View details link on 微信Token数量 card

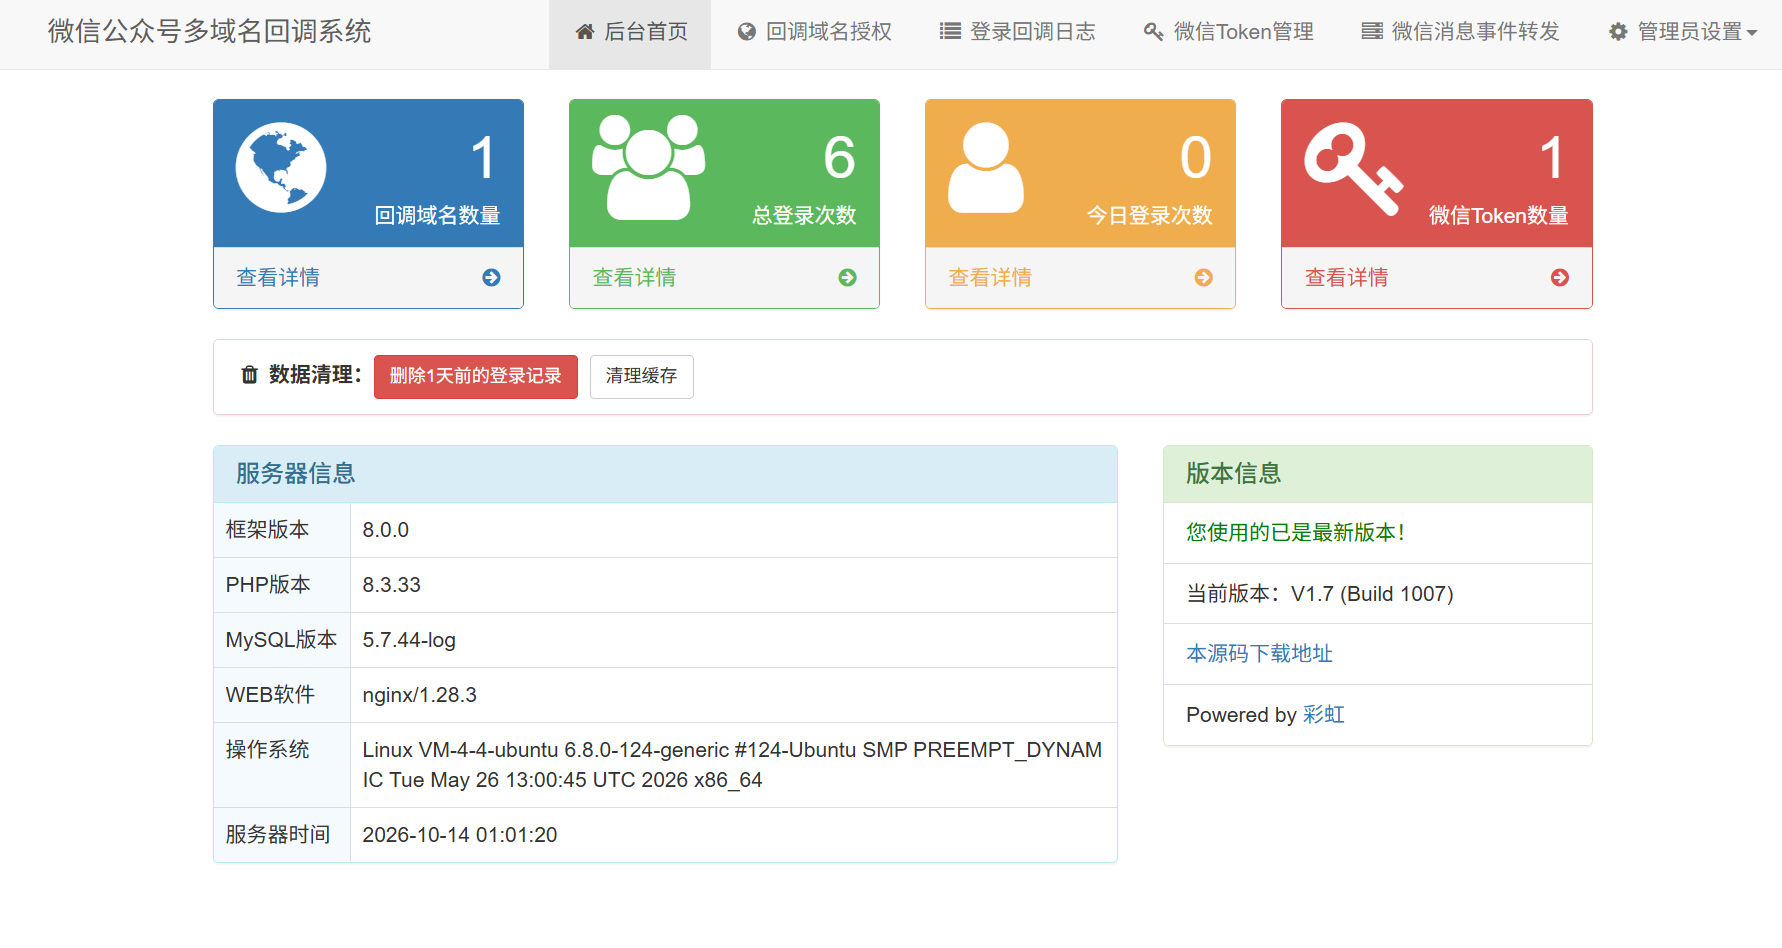(x=1346, y=278)
